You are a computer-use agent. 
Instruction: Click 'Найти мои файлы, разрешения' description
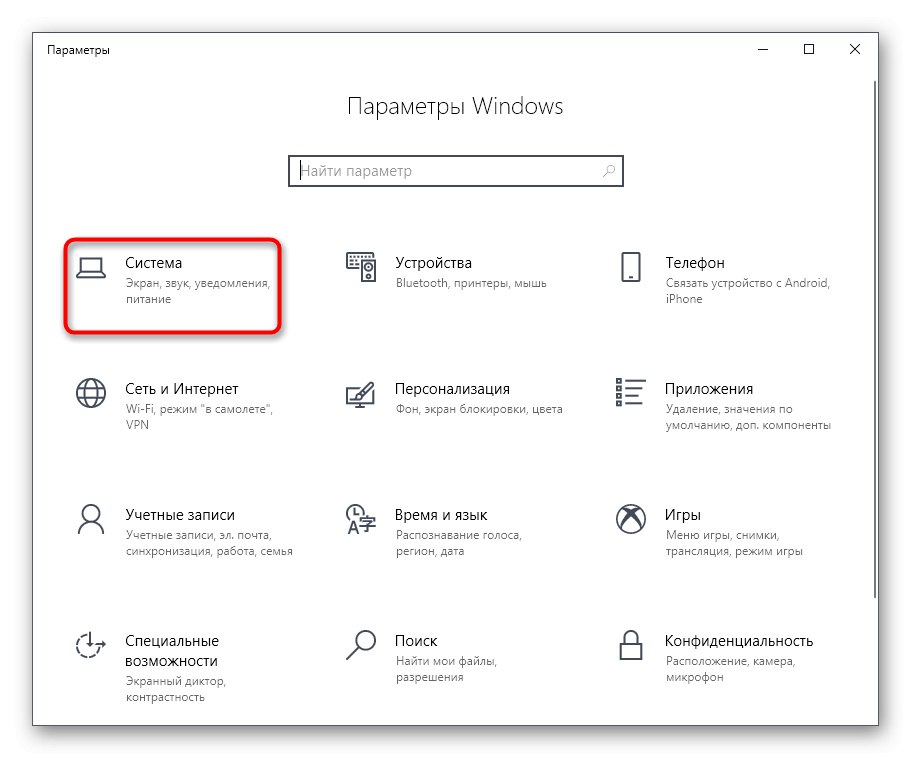(446, 669)
